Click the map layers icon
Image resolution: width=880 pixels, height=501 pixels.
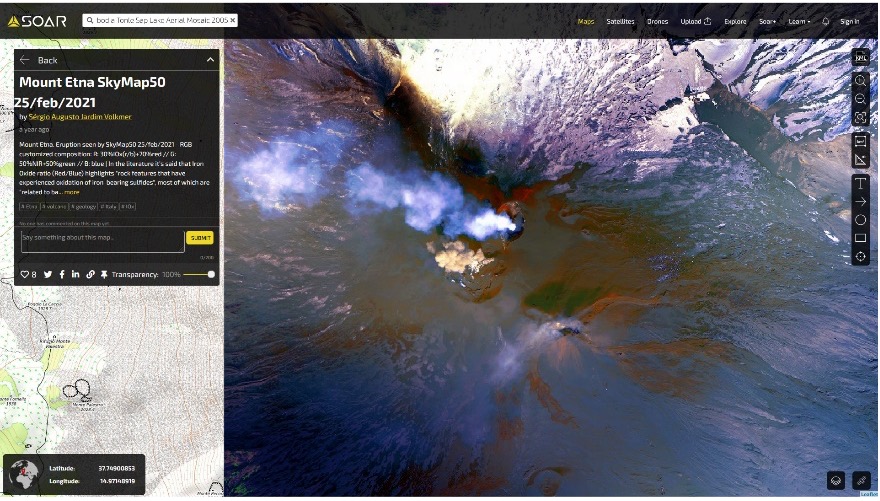(x=835, y=481)
